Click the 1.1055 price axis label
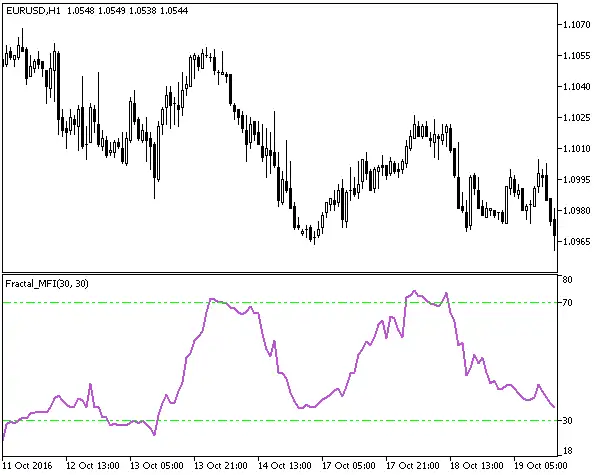598x475 pixels. (x=576, y=56)
